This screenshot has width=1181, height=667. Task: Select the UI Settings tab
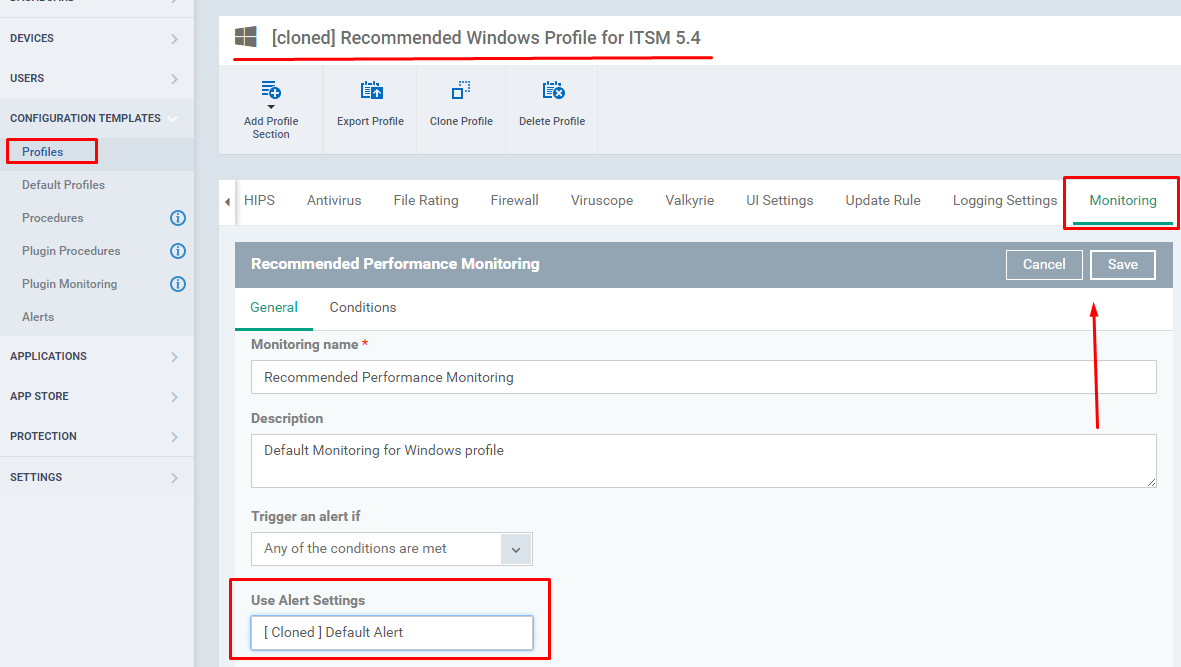tap(780, 200)
